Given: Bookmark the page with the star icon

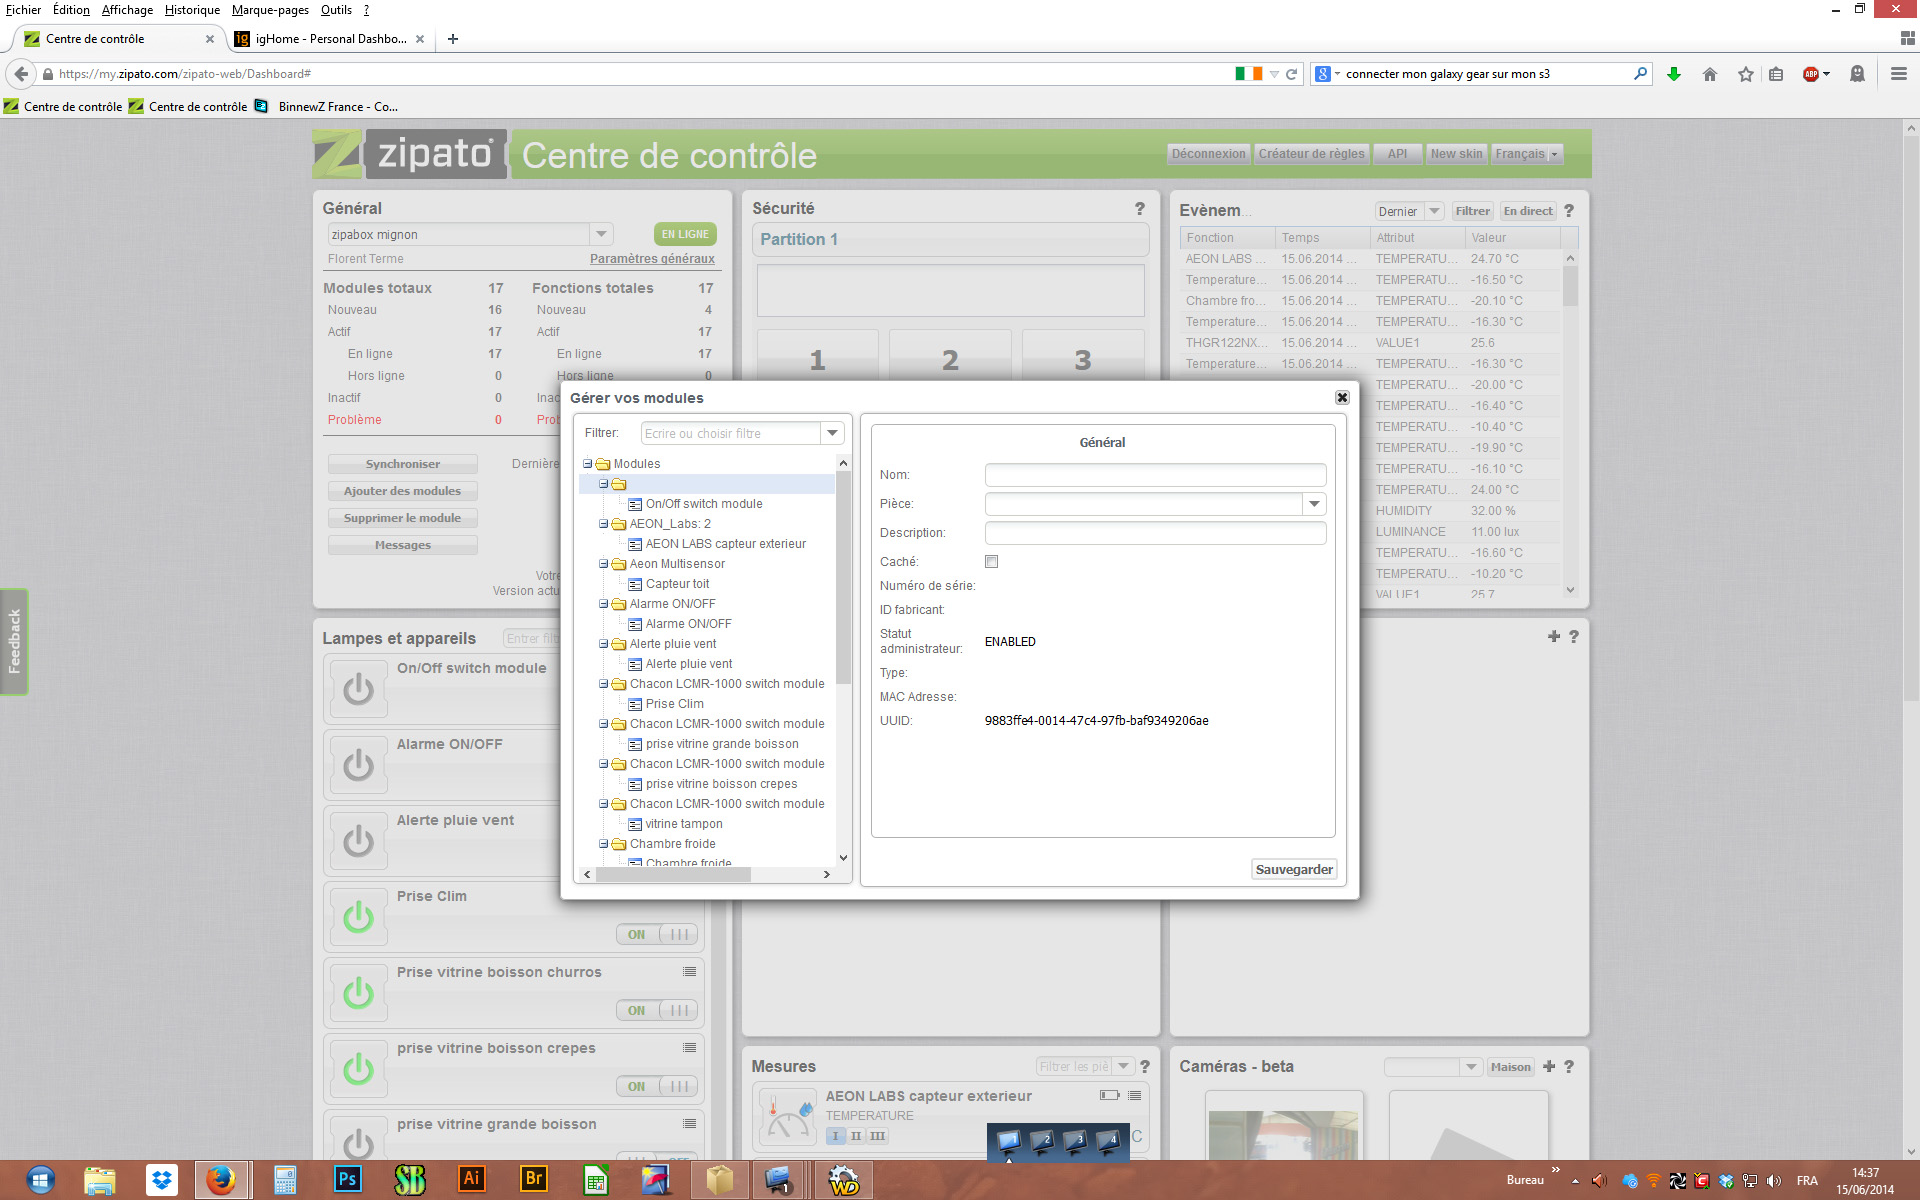Looking at the screenshot, I should pyautogui.click(x=1746, y=74).
